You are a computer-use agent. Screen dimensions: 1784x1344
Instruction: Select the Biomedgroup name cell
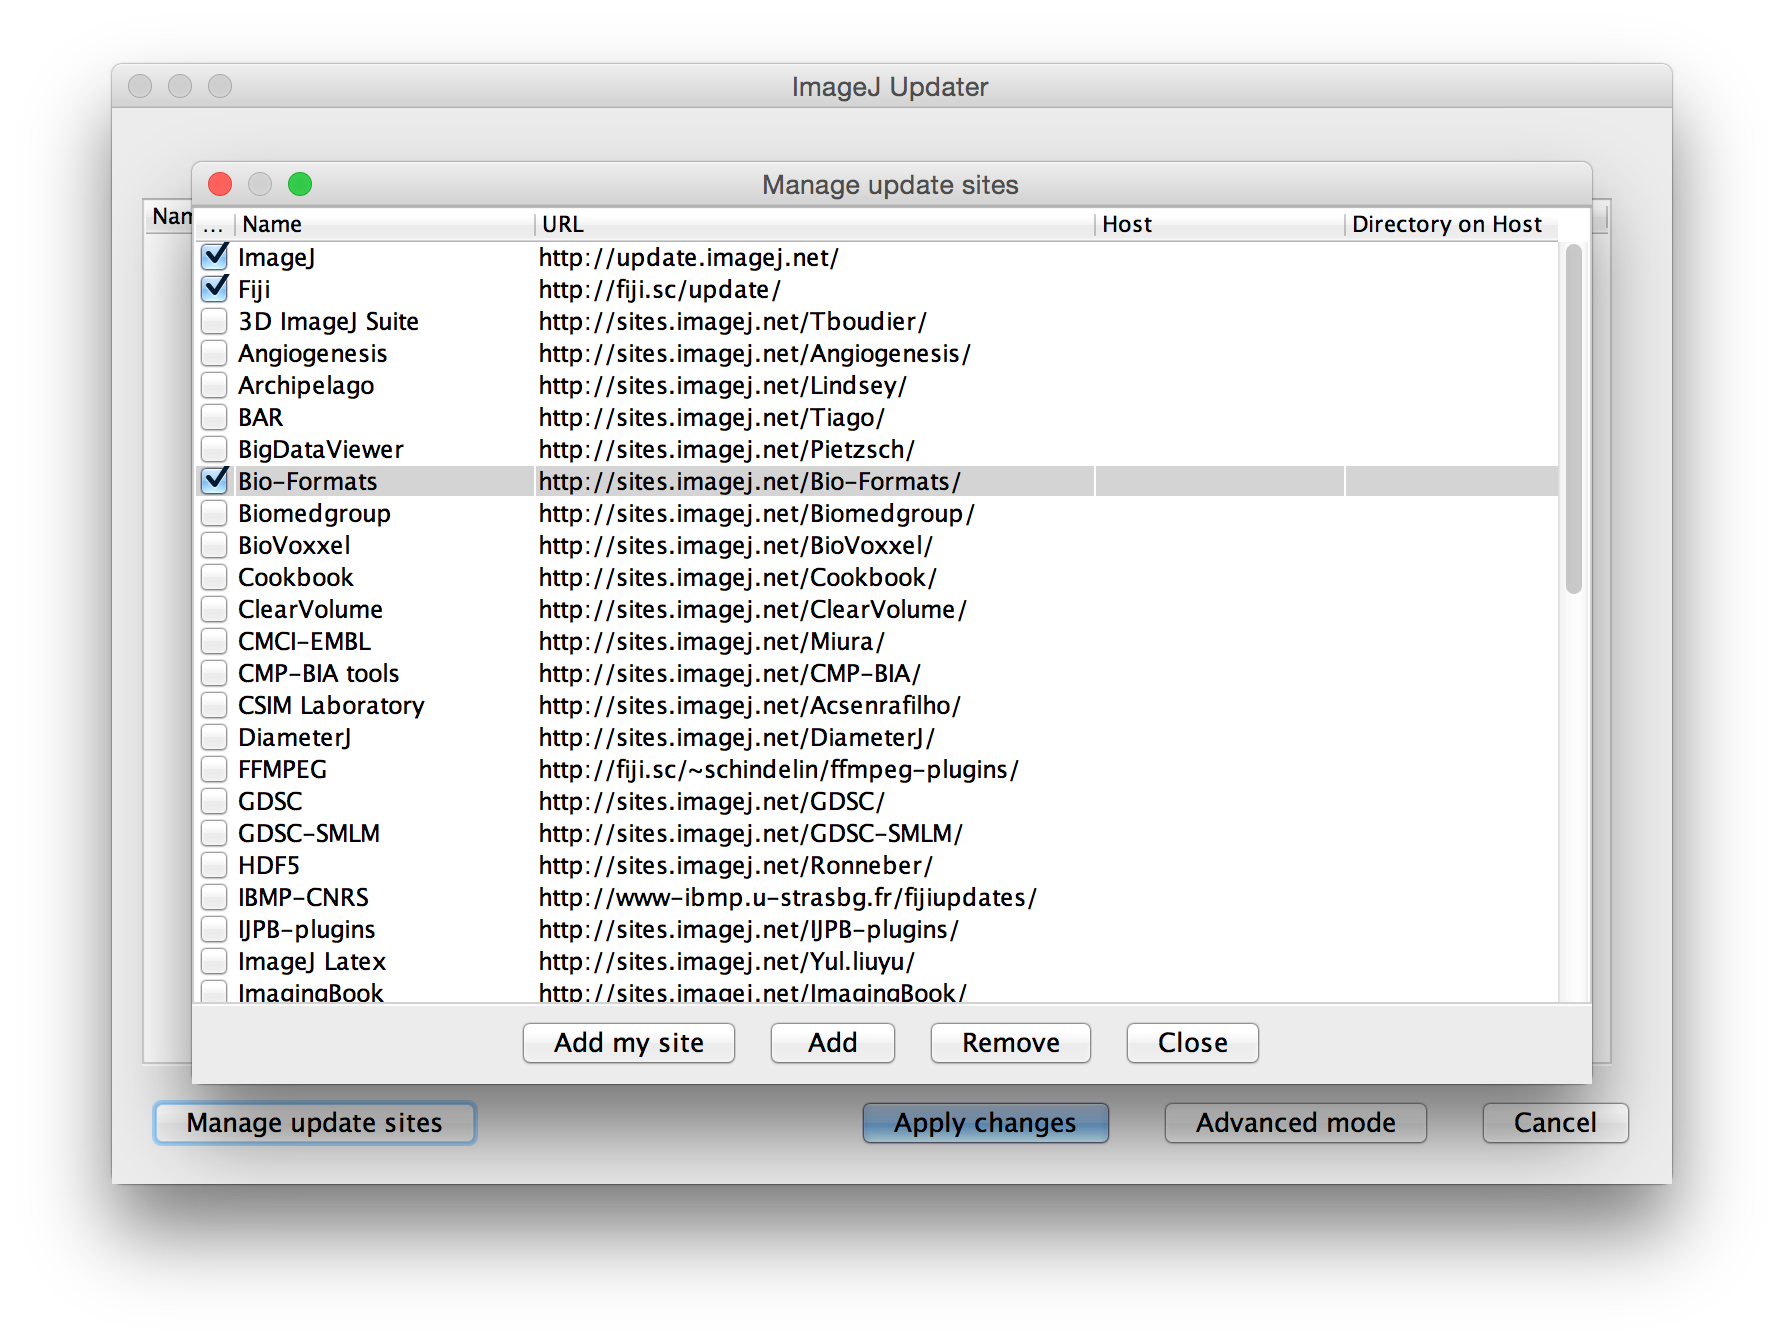coord(384,513)
